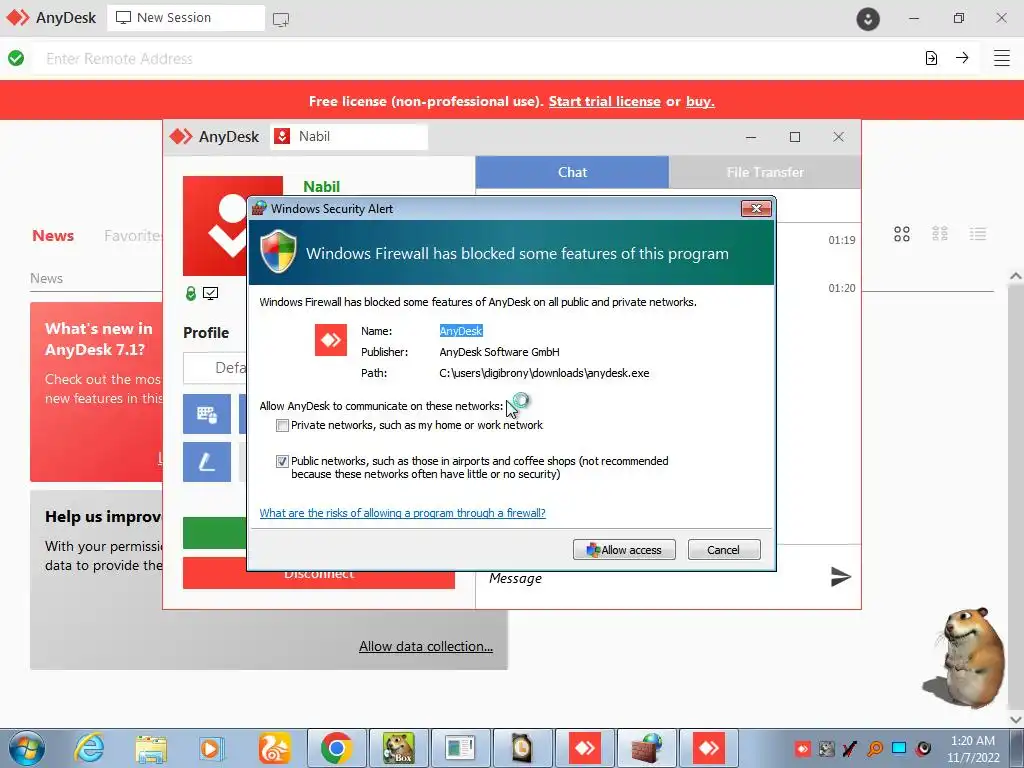Click the monitor status icon under avatar

click(210, 293)
